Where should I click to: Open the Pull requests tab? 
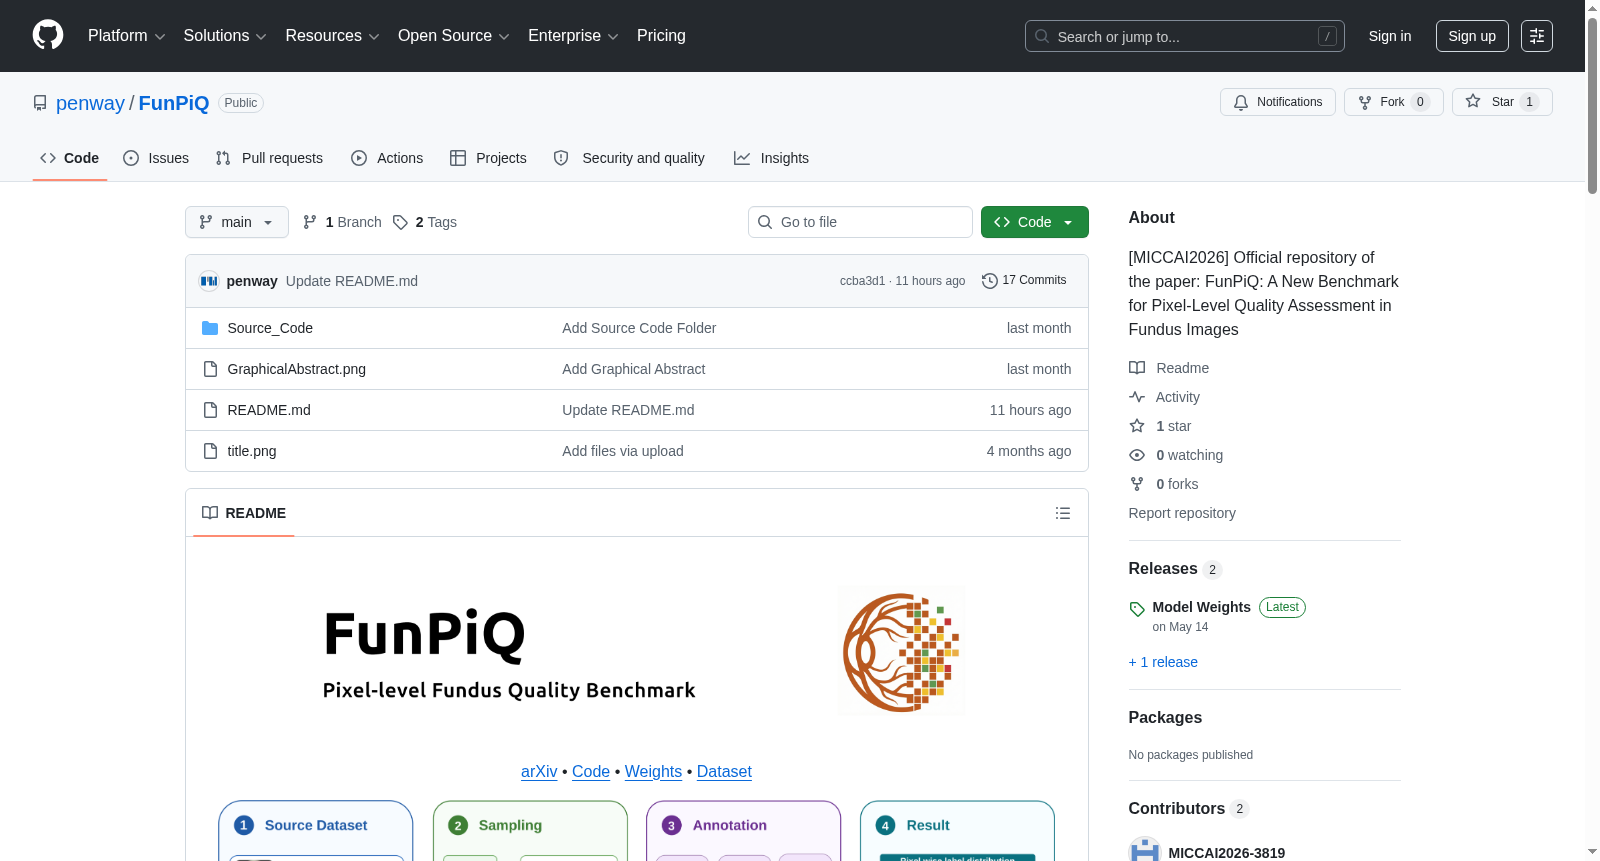pyautogui.click(x=269, y=158)
